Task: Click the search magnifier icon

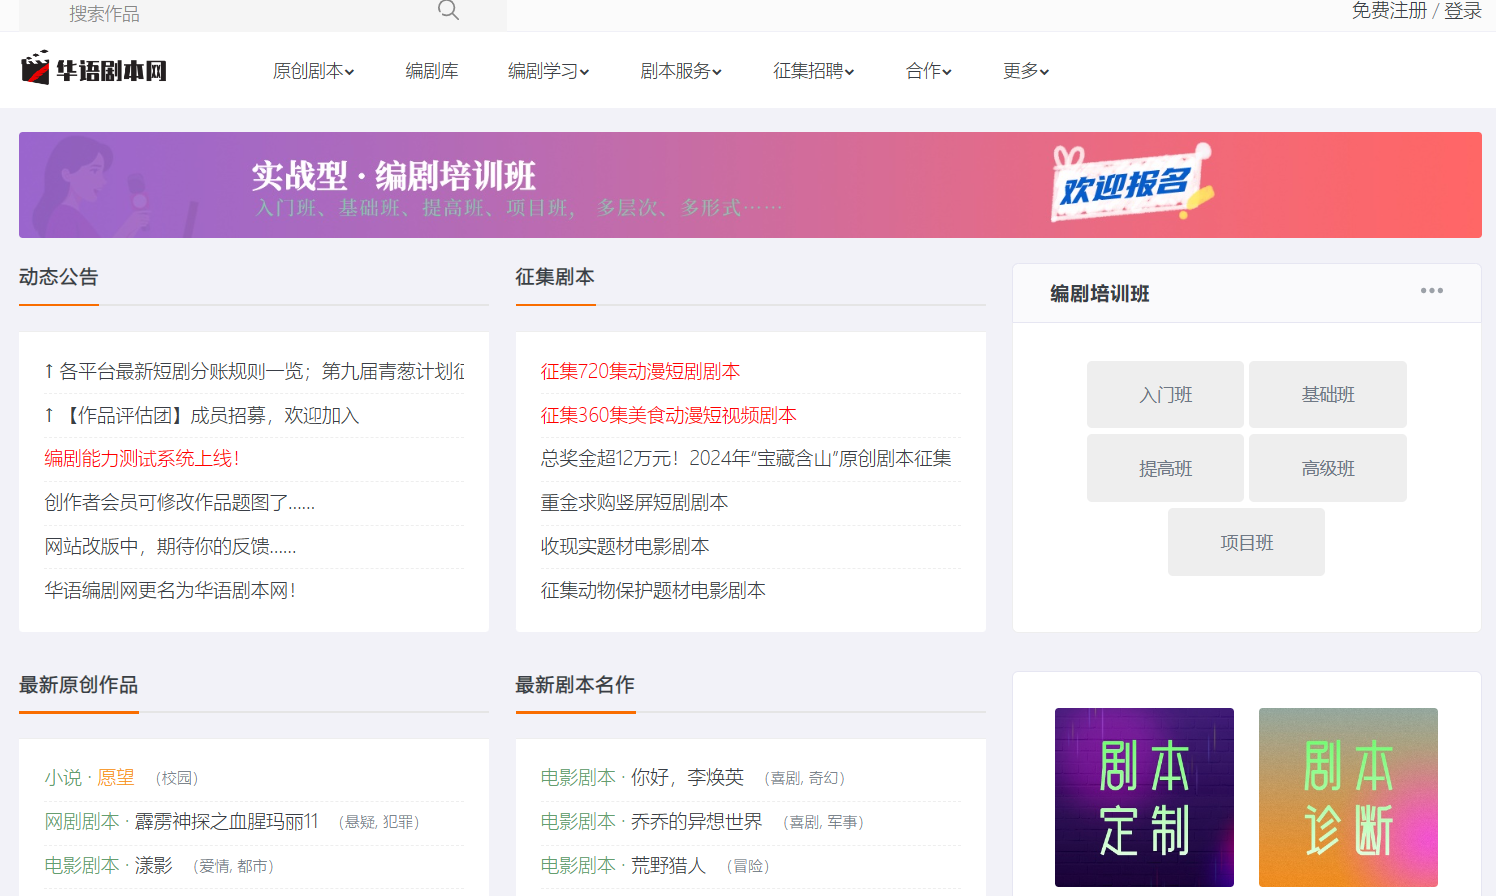Action: (x=448, y=11)
